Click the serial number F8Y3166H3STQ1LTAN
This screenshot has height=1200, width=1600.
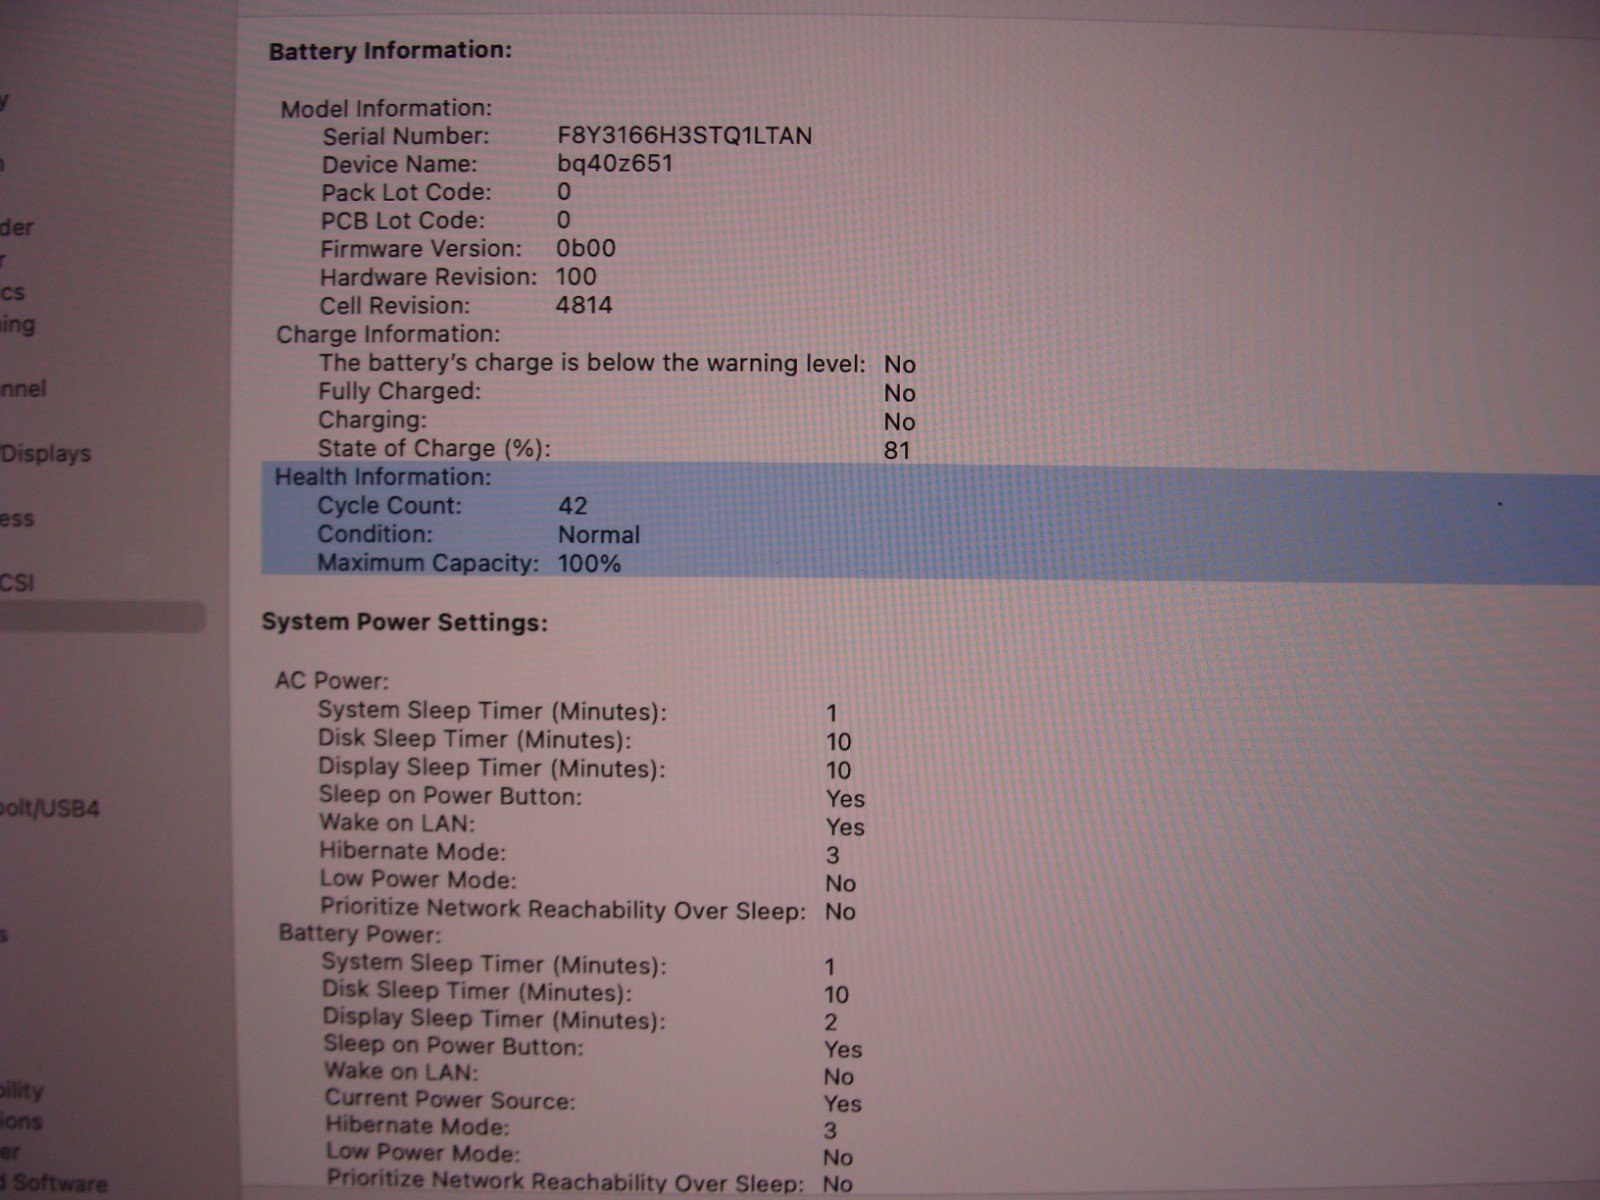point(684,135)
